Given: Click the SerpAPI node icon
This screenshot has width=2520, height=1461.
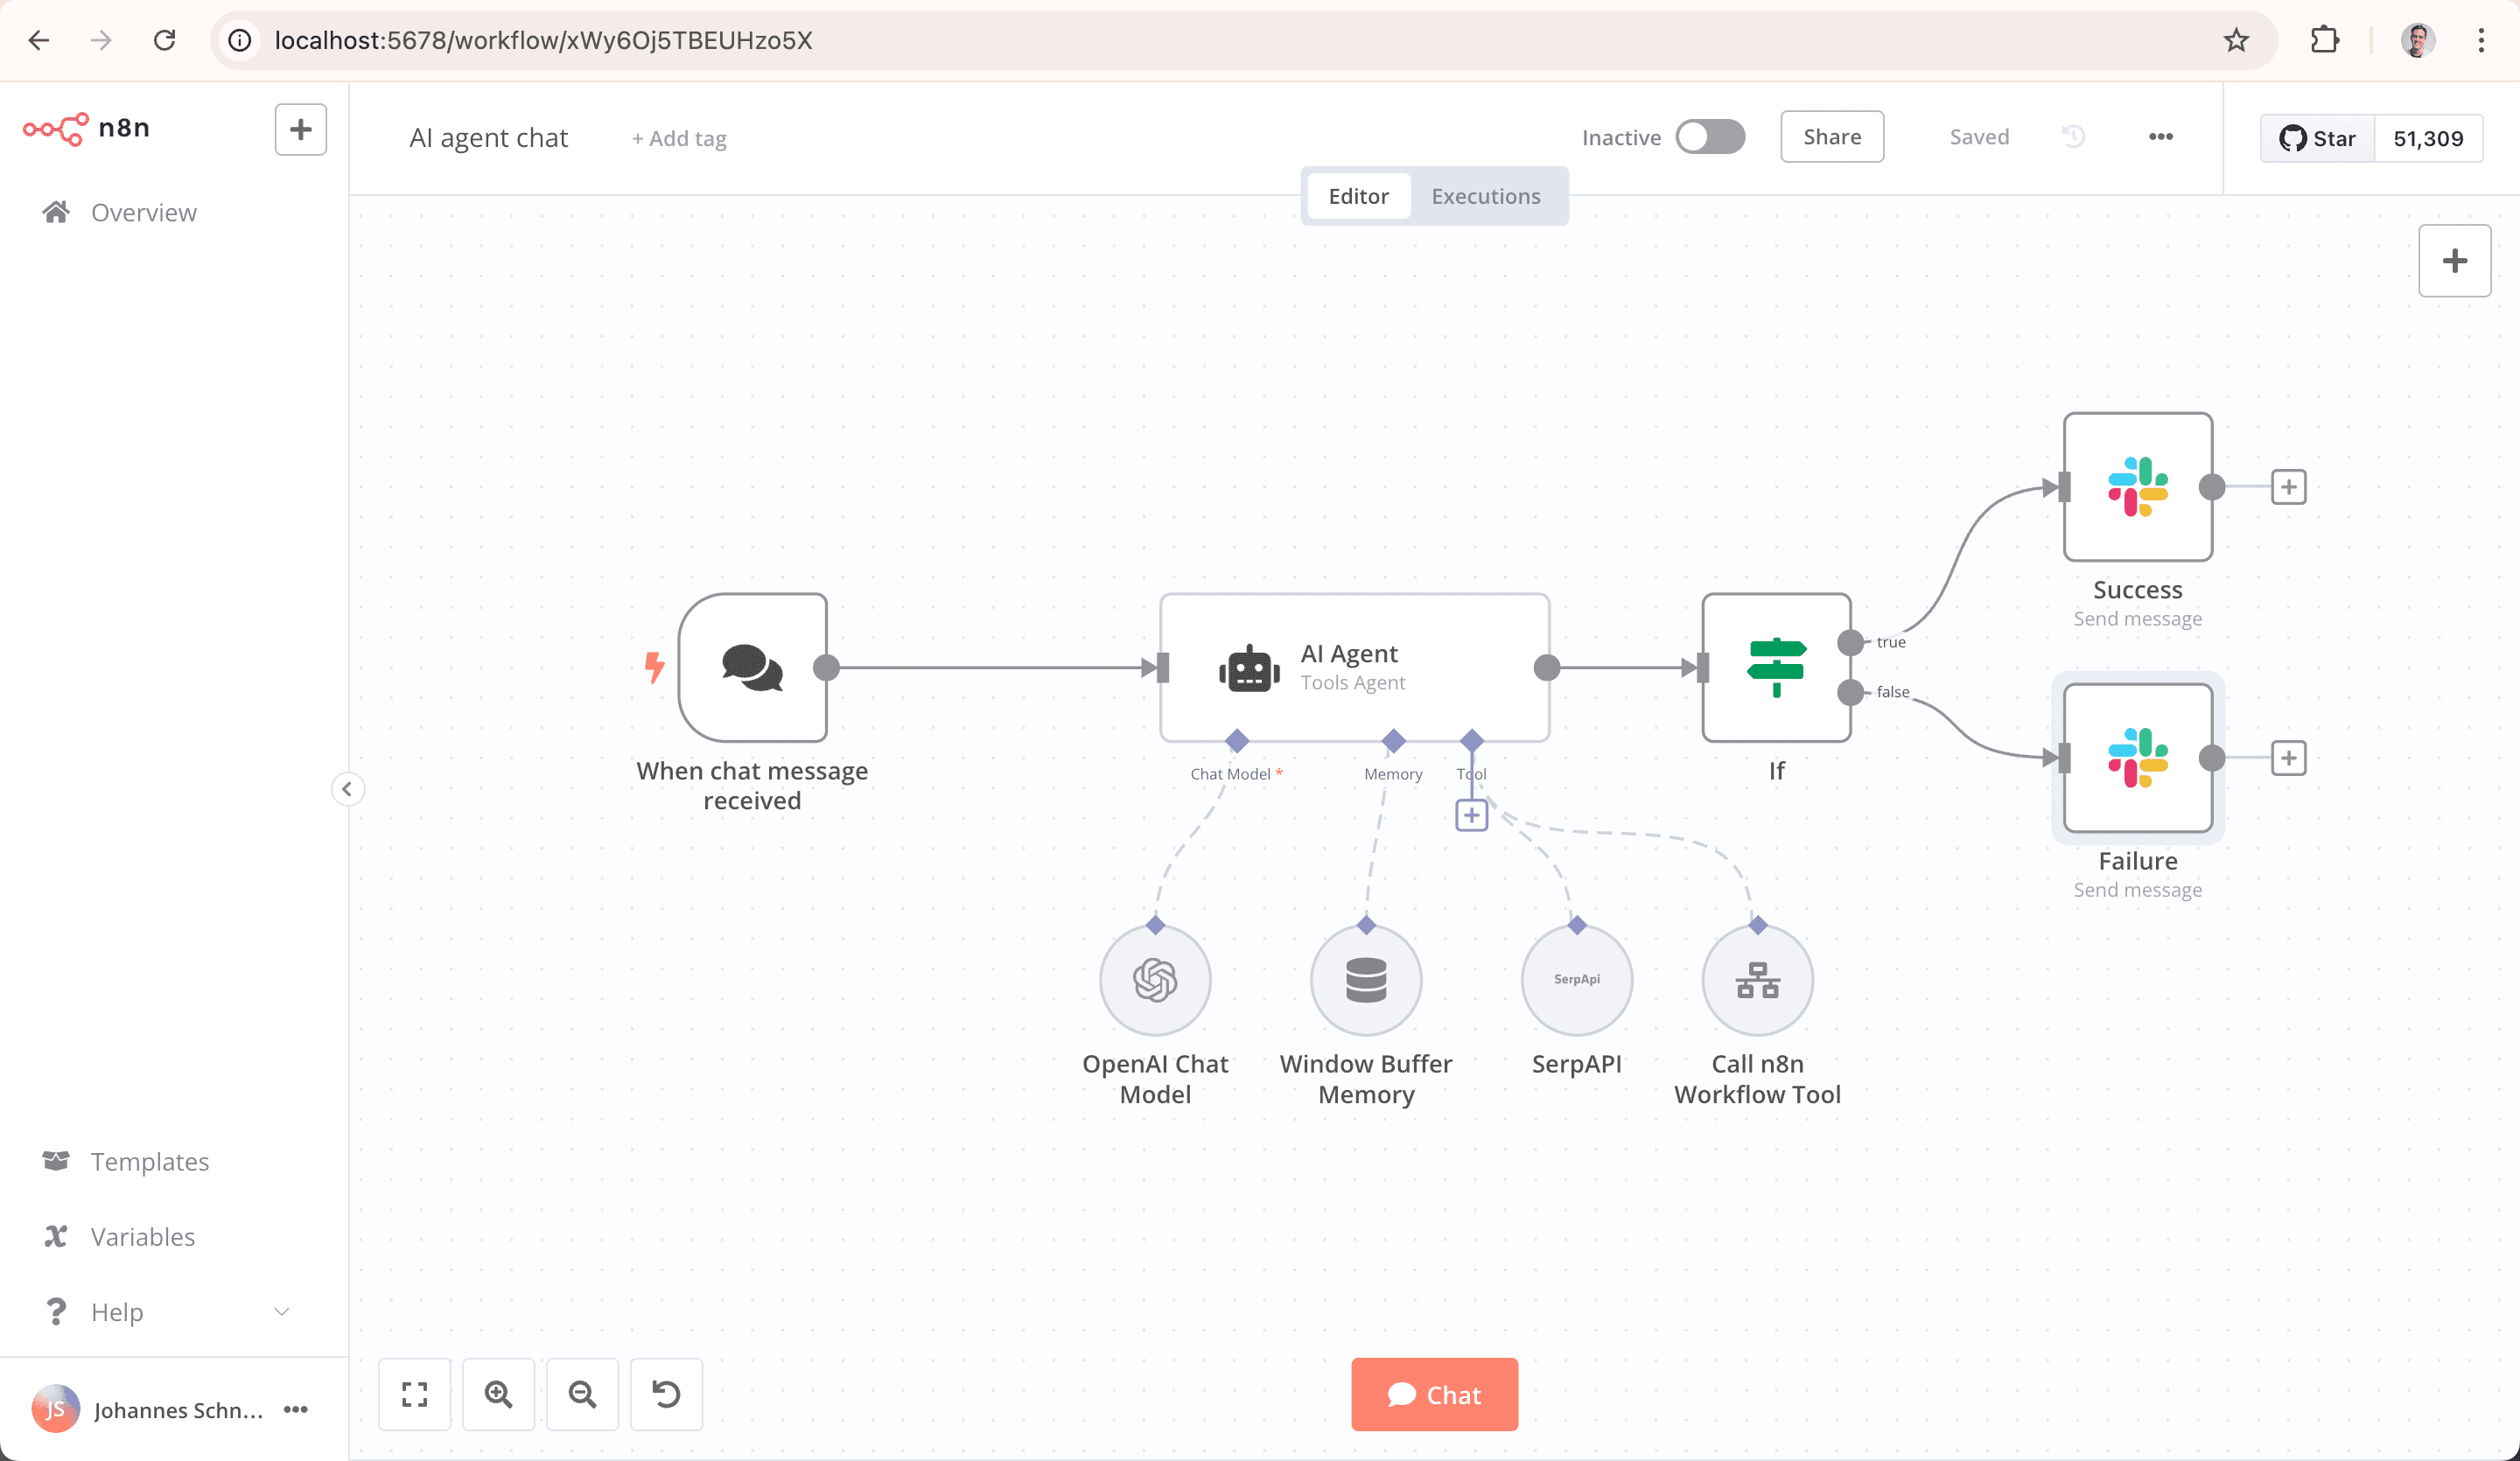Looking at the screenshot, I should pos(1576,979).
